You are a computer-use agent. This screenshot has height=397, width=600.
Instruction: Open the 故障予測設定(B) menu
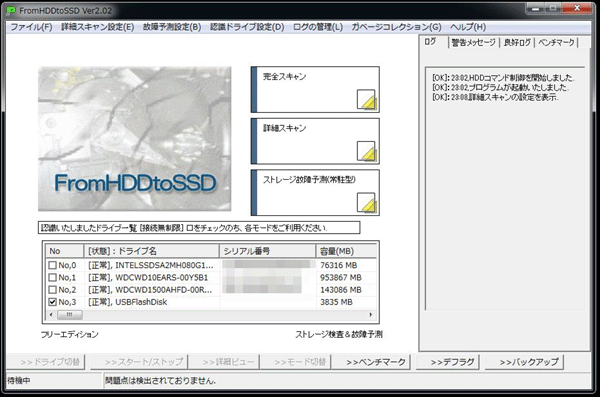(x=172, y=27)
